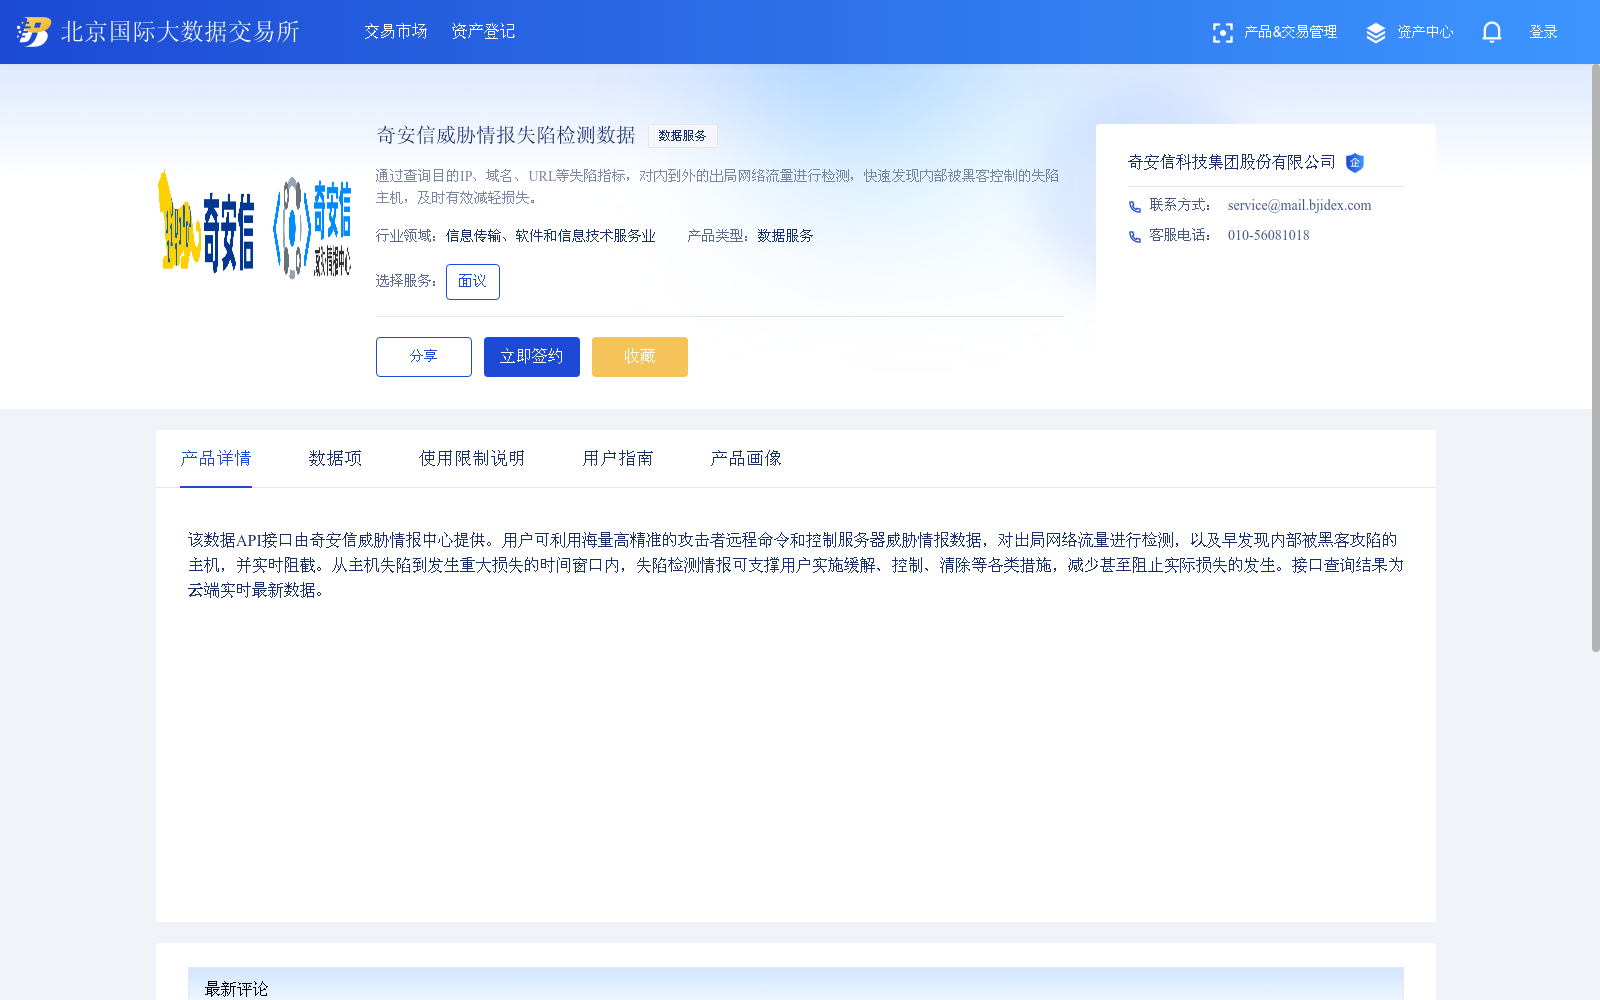The height and width of the screenshot is (1000, 1600).
Task: Open the 产品画像 tab
Action: pos(746,459)
